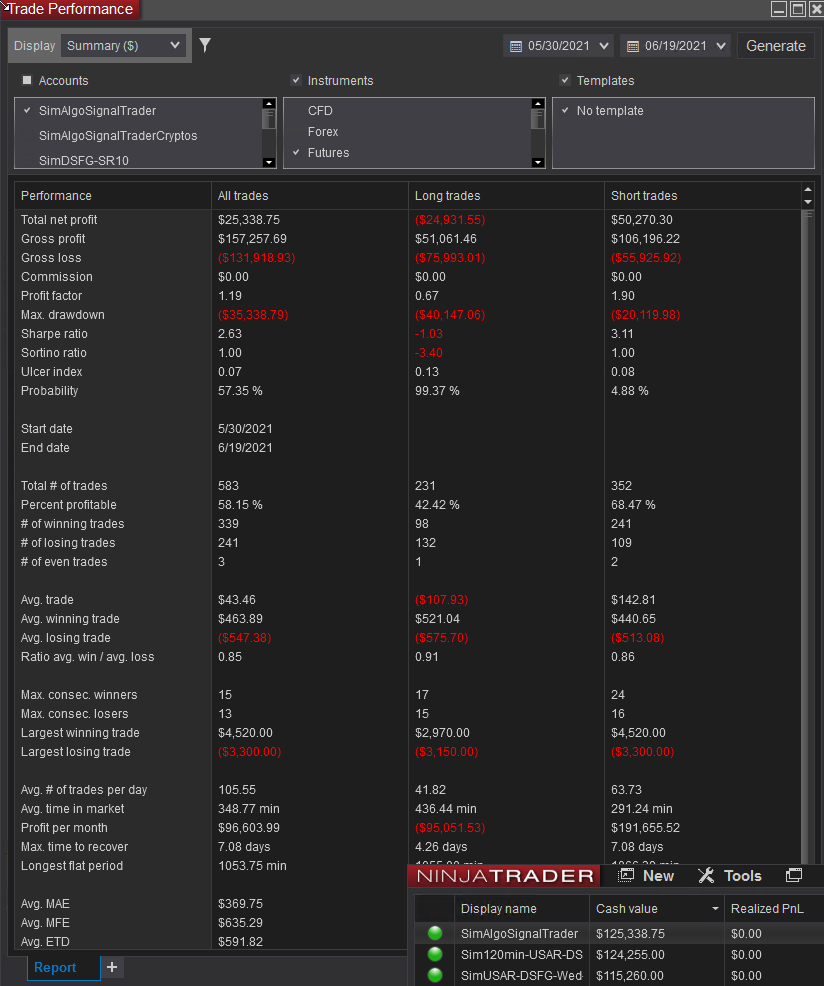Click the All trades column header
The height and width of the screenshot is (986, 824).
click(x=309, y=196)
